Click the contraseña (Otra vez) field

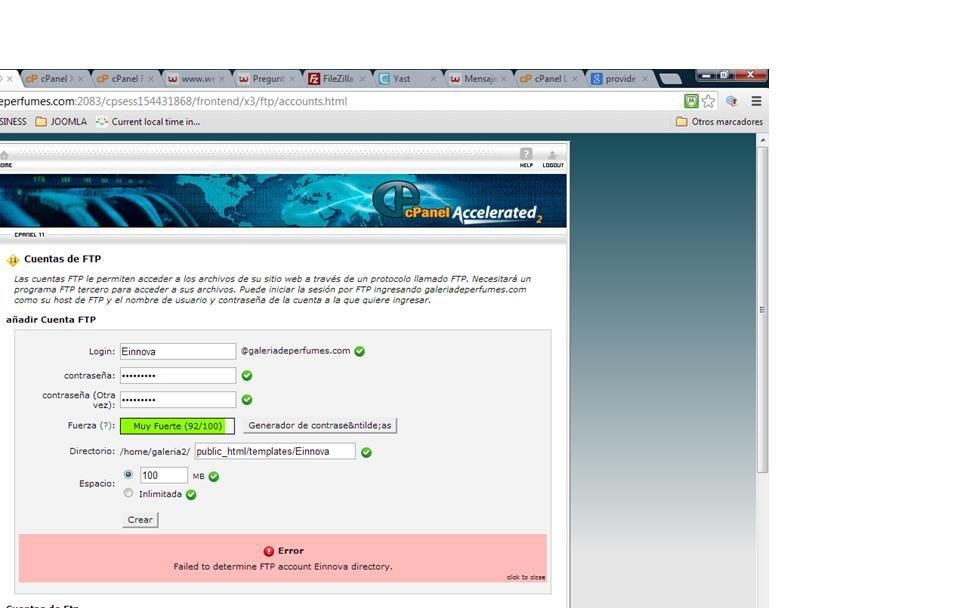click(178, 399)
